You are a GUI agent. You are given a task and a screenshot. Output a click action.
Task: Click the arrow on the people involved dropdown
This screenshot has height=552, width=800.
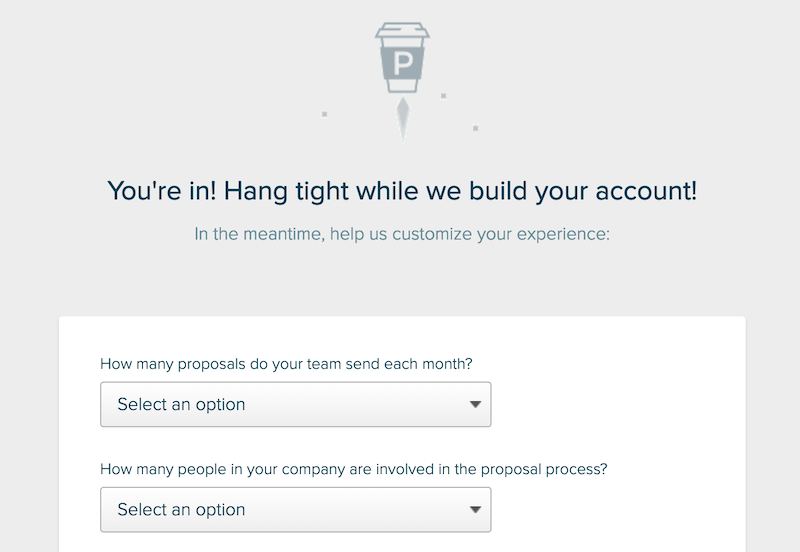pyautogui.click(x=475, y=510)
